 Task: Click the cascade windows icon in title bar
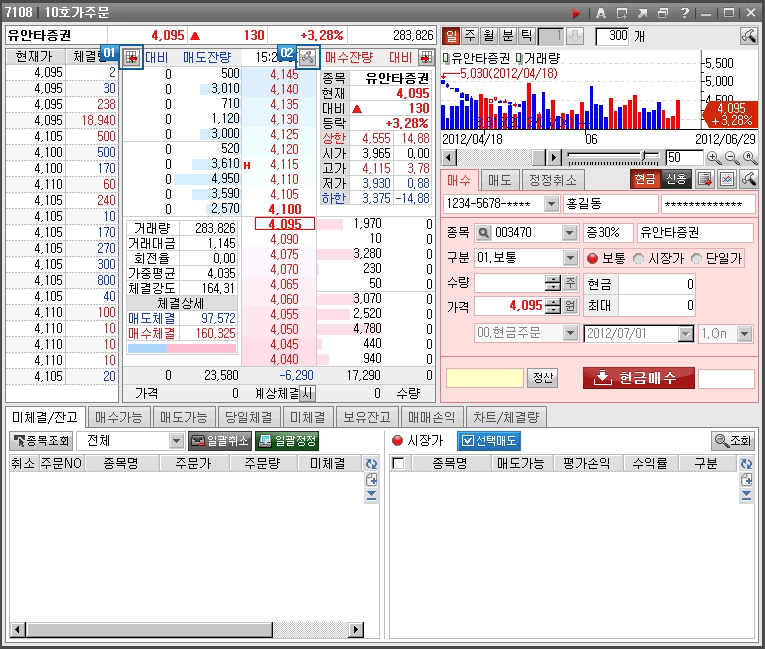click(663, 13)
